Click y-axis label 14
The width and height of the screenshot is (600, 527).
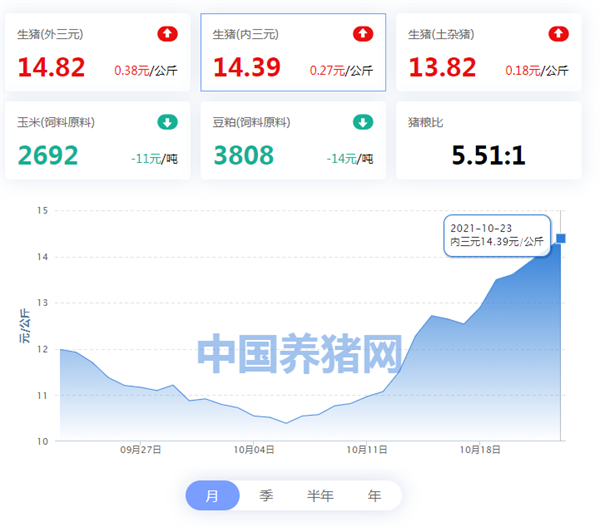click(x=42, y=257)
